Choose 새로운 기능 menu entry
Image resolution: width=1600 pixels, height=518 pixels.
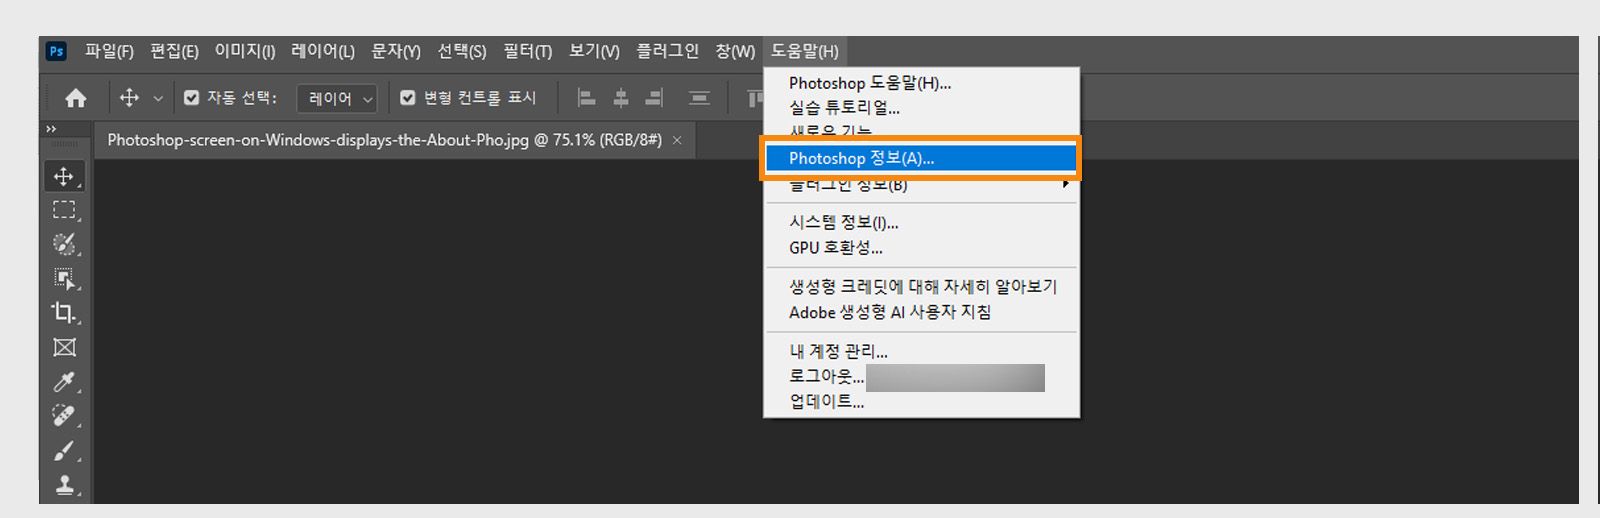921,130
